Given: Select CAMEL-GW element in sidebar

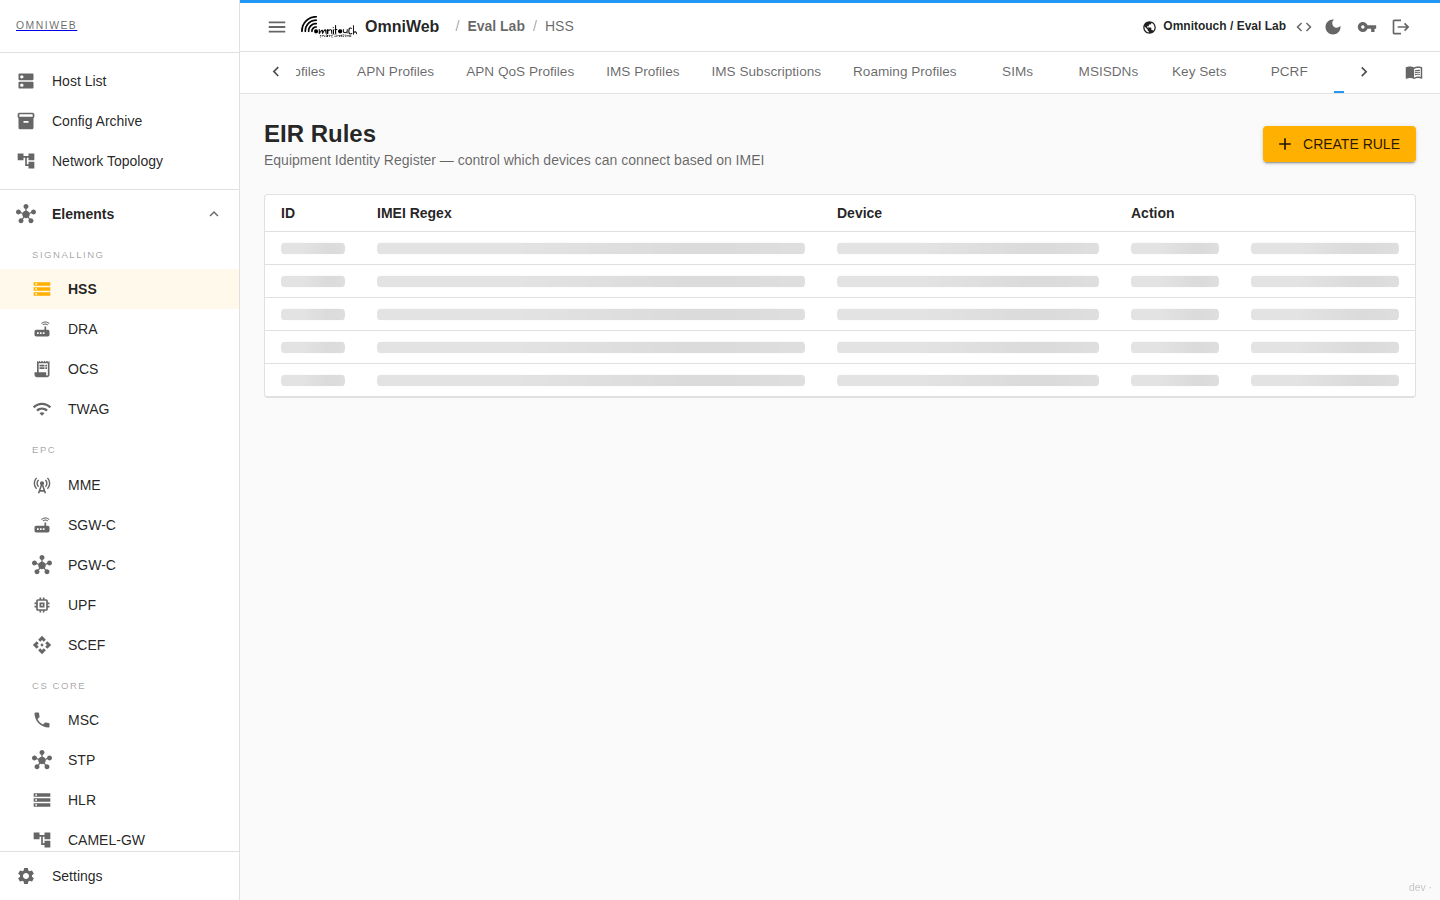Looking at the screenshot, I should pos(120,838).
